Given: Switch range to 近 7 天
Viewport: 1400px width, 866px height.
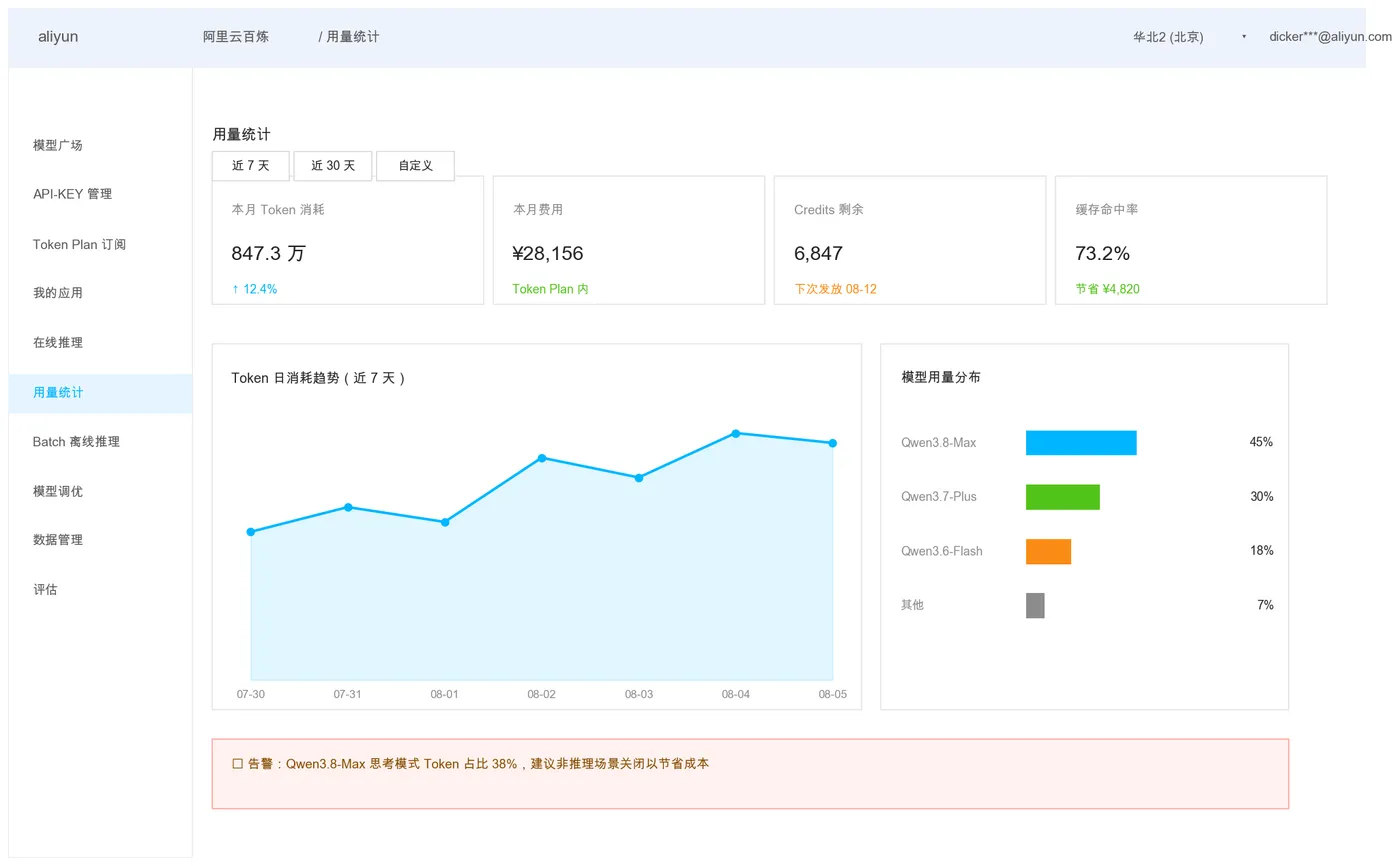Looking at the screenshot, I should [x=251, y=166].
